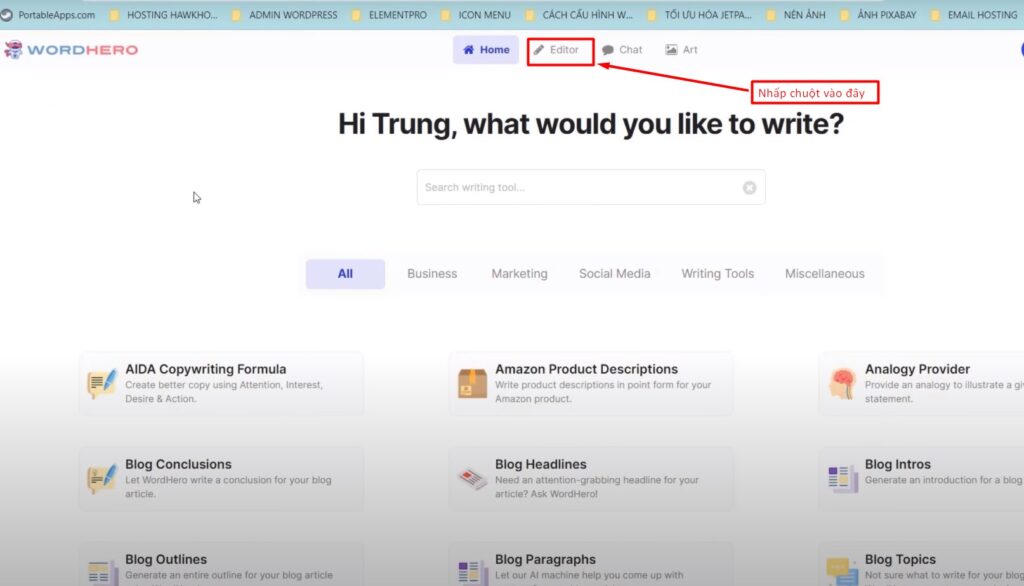The image size is (1024, 586).
Task: Open the Chat tab
Action: 622,50
